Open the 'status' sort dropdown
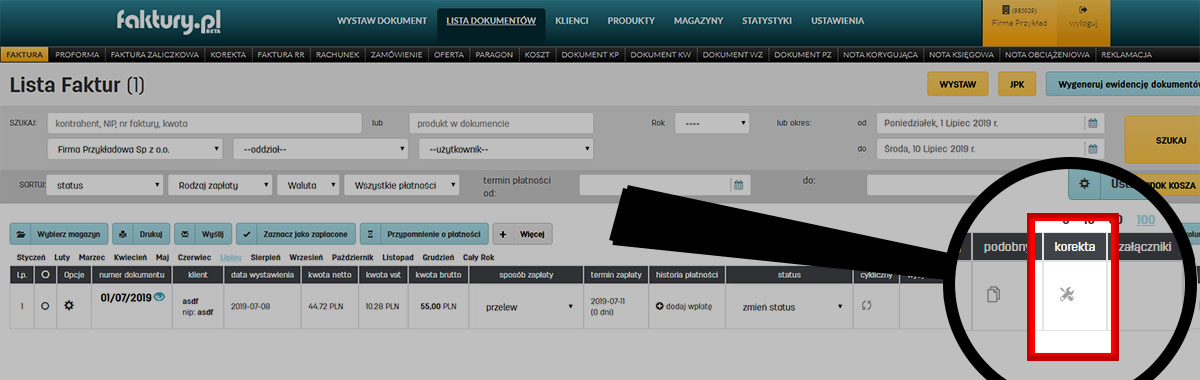This screenshot has height=380, width=1200. (106, 185)
